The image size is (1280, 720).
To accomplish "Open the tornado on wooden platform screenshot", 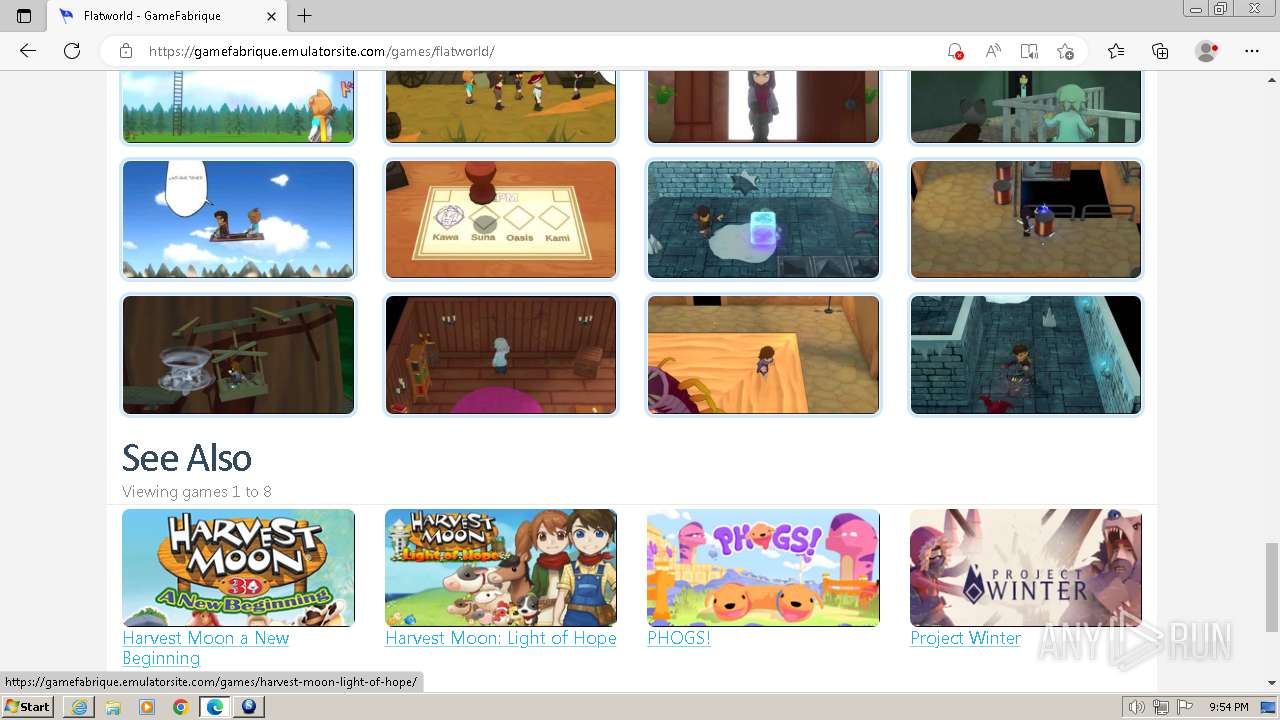I will [238, 354].
